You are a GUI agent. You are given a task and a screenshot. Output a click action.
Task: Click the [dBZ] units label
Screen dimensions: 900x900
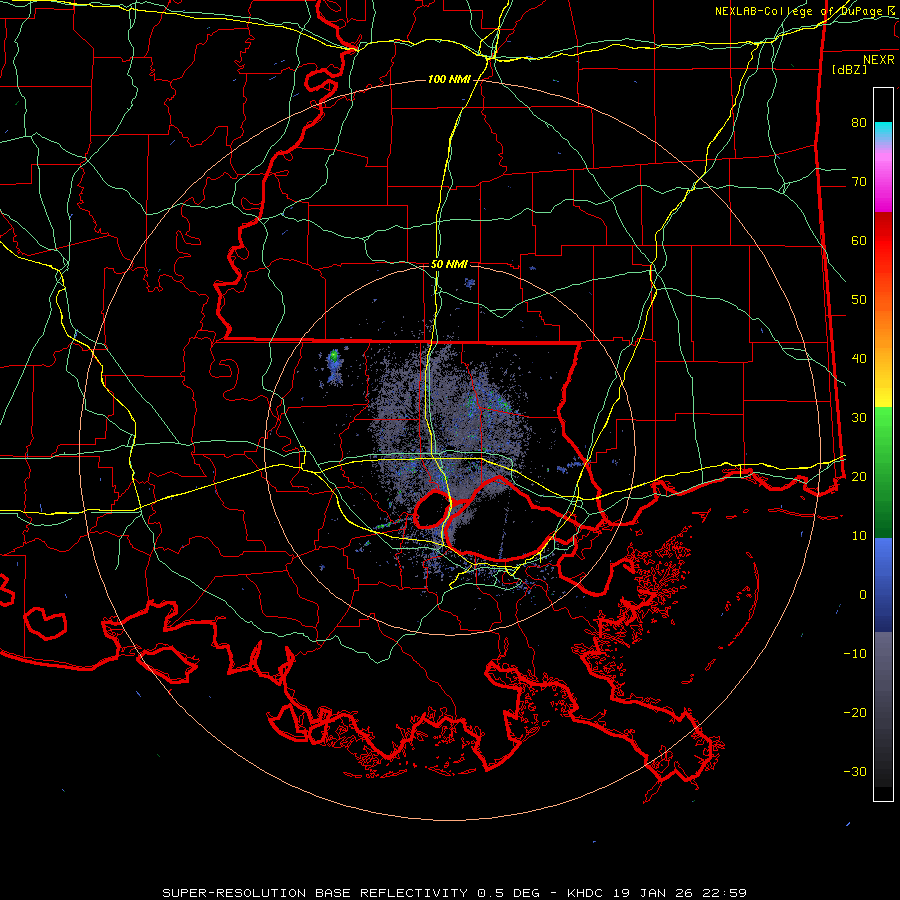[849, 70]
